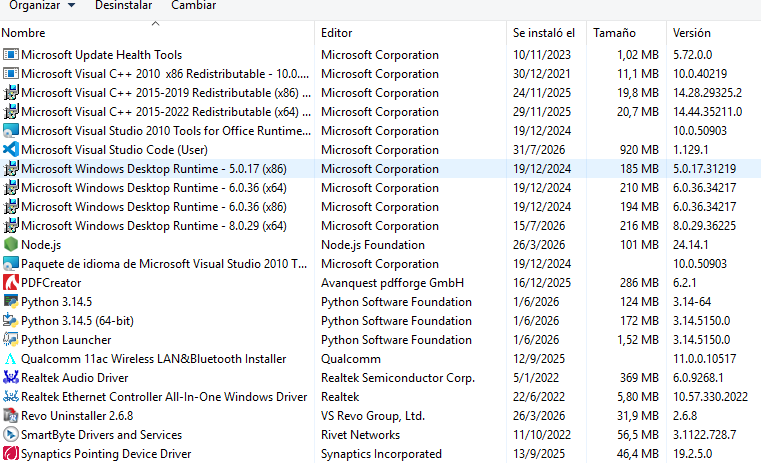Image resolution: width=761 pixels, height=463 pixels.
Task: Click the 369 MB size value
Action: point(639,378)
